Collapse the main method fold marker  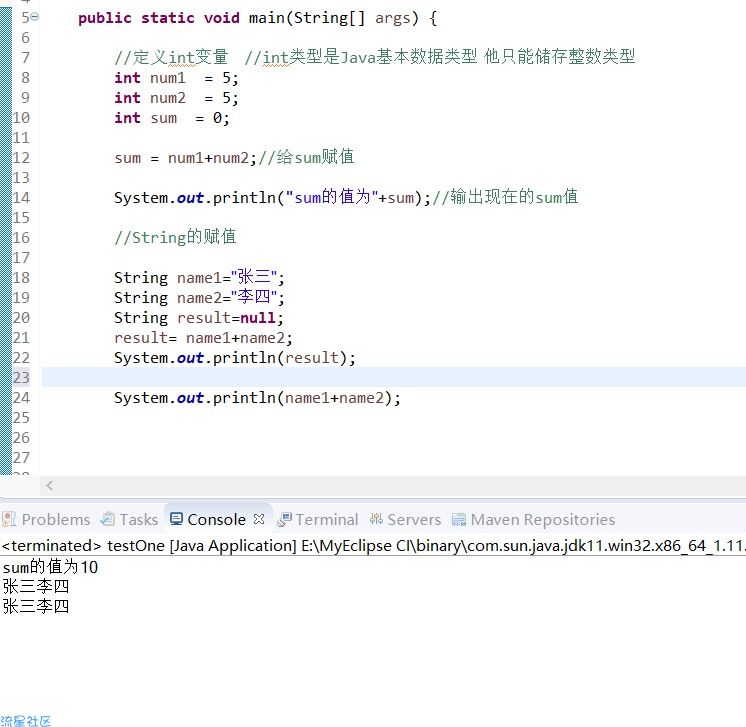35,17
